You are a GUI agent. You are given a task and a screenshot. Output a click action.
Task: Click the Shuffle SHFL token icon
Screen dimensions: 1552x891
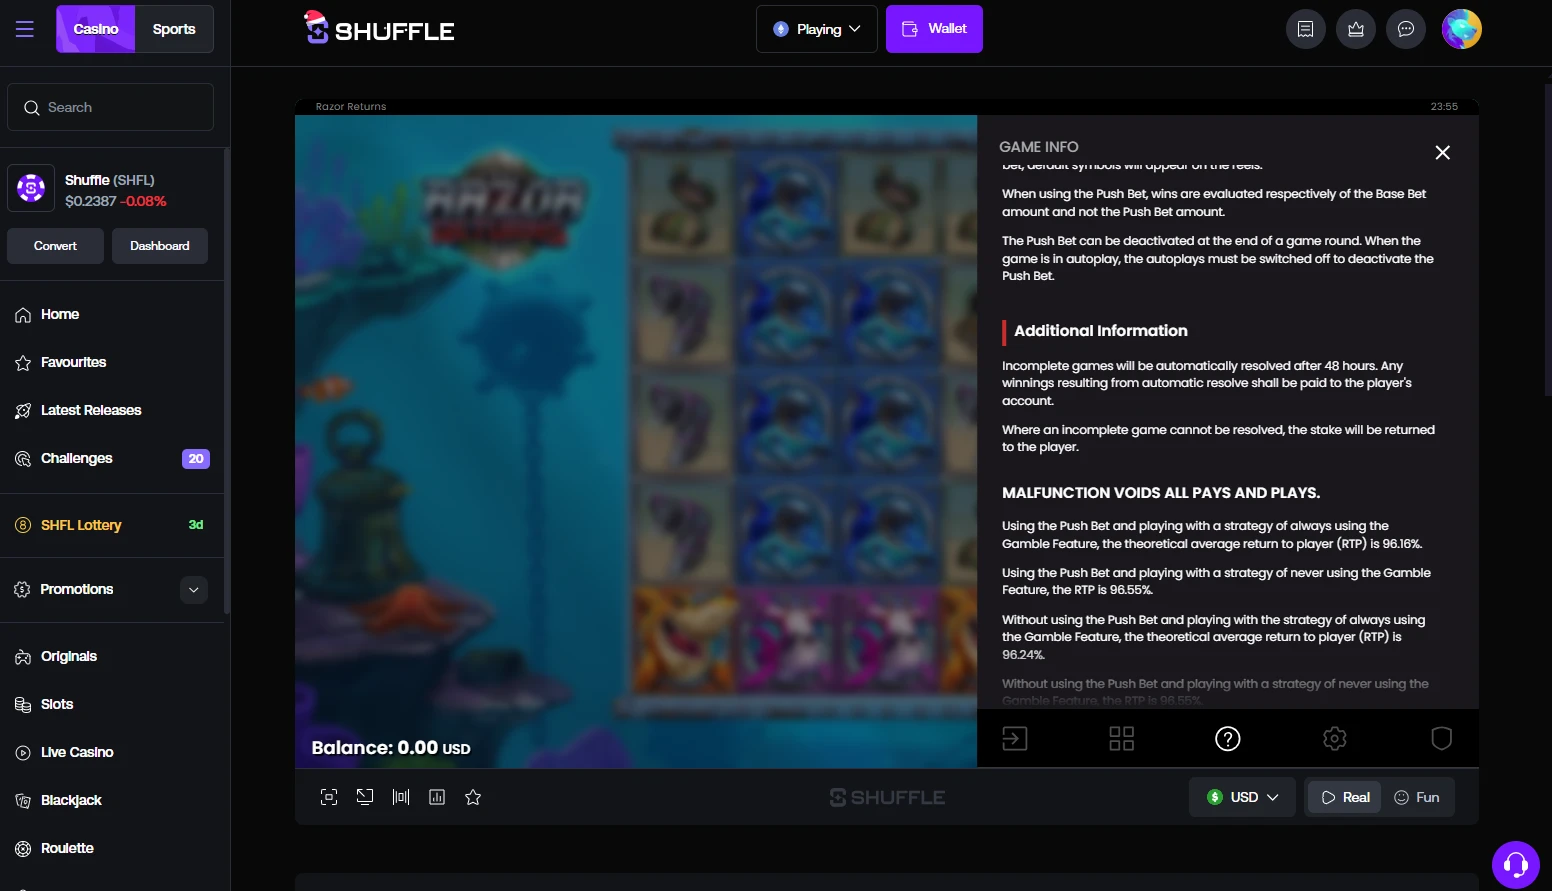(x=31, y=187)
